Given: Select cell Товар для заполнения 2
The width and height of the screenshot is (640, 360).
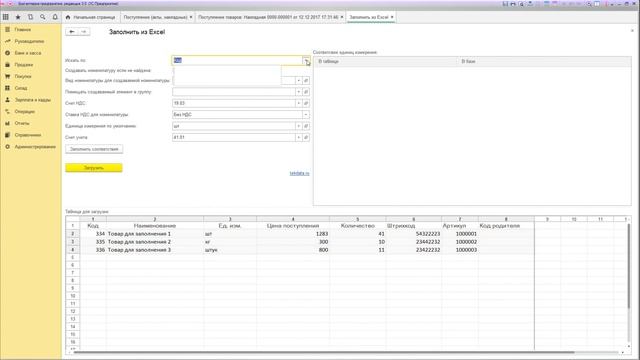Looking at the screenshot, I should [x=155, y=242].
